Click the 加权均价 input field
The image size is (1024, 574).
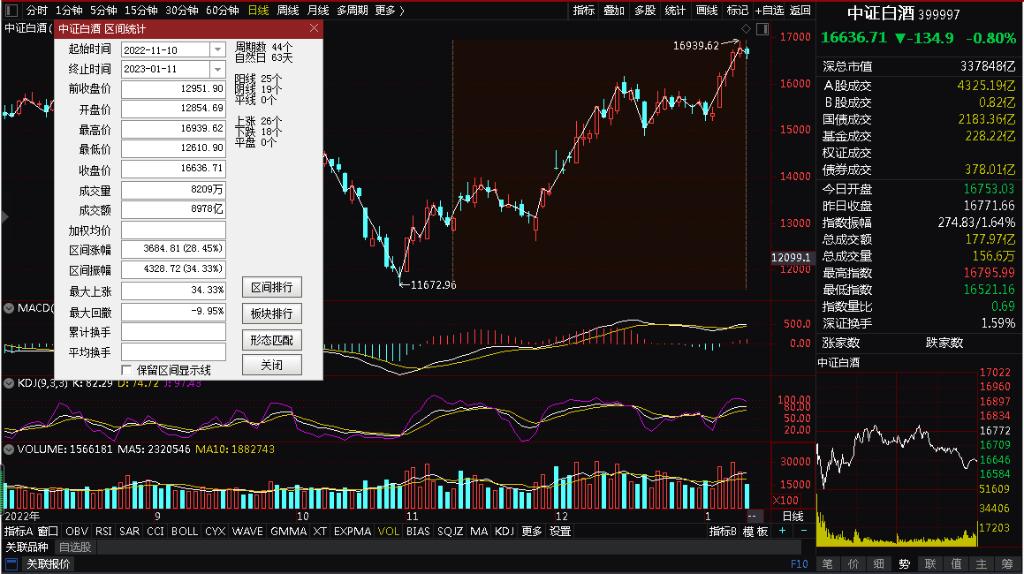point(173,230)
